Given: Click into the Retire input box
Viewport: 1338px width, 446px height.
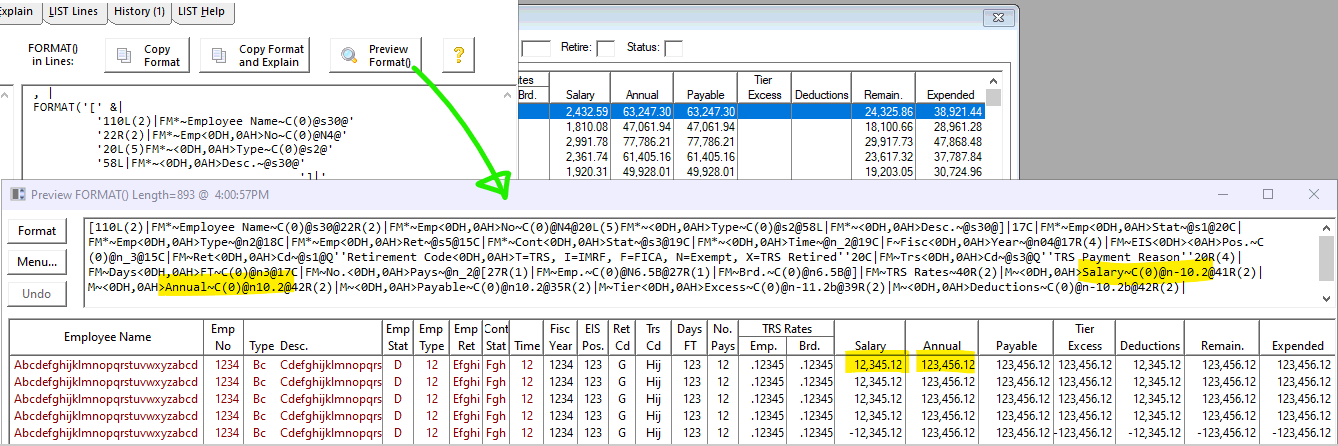Looking at the screenshot, I should click(x=605, y=48).
